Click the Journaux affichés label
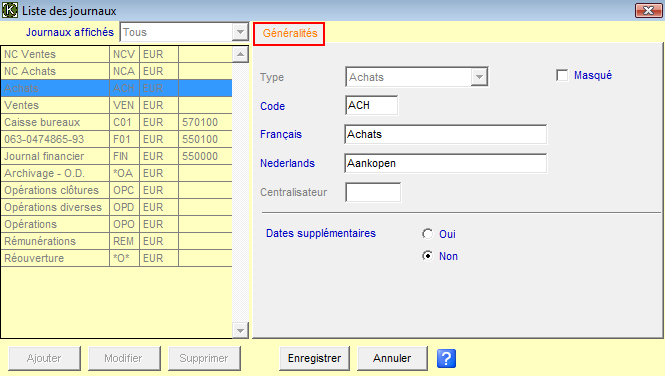The width and height of the screenshot is (665, 376). coord(70,32)
